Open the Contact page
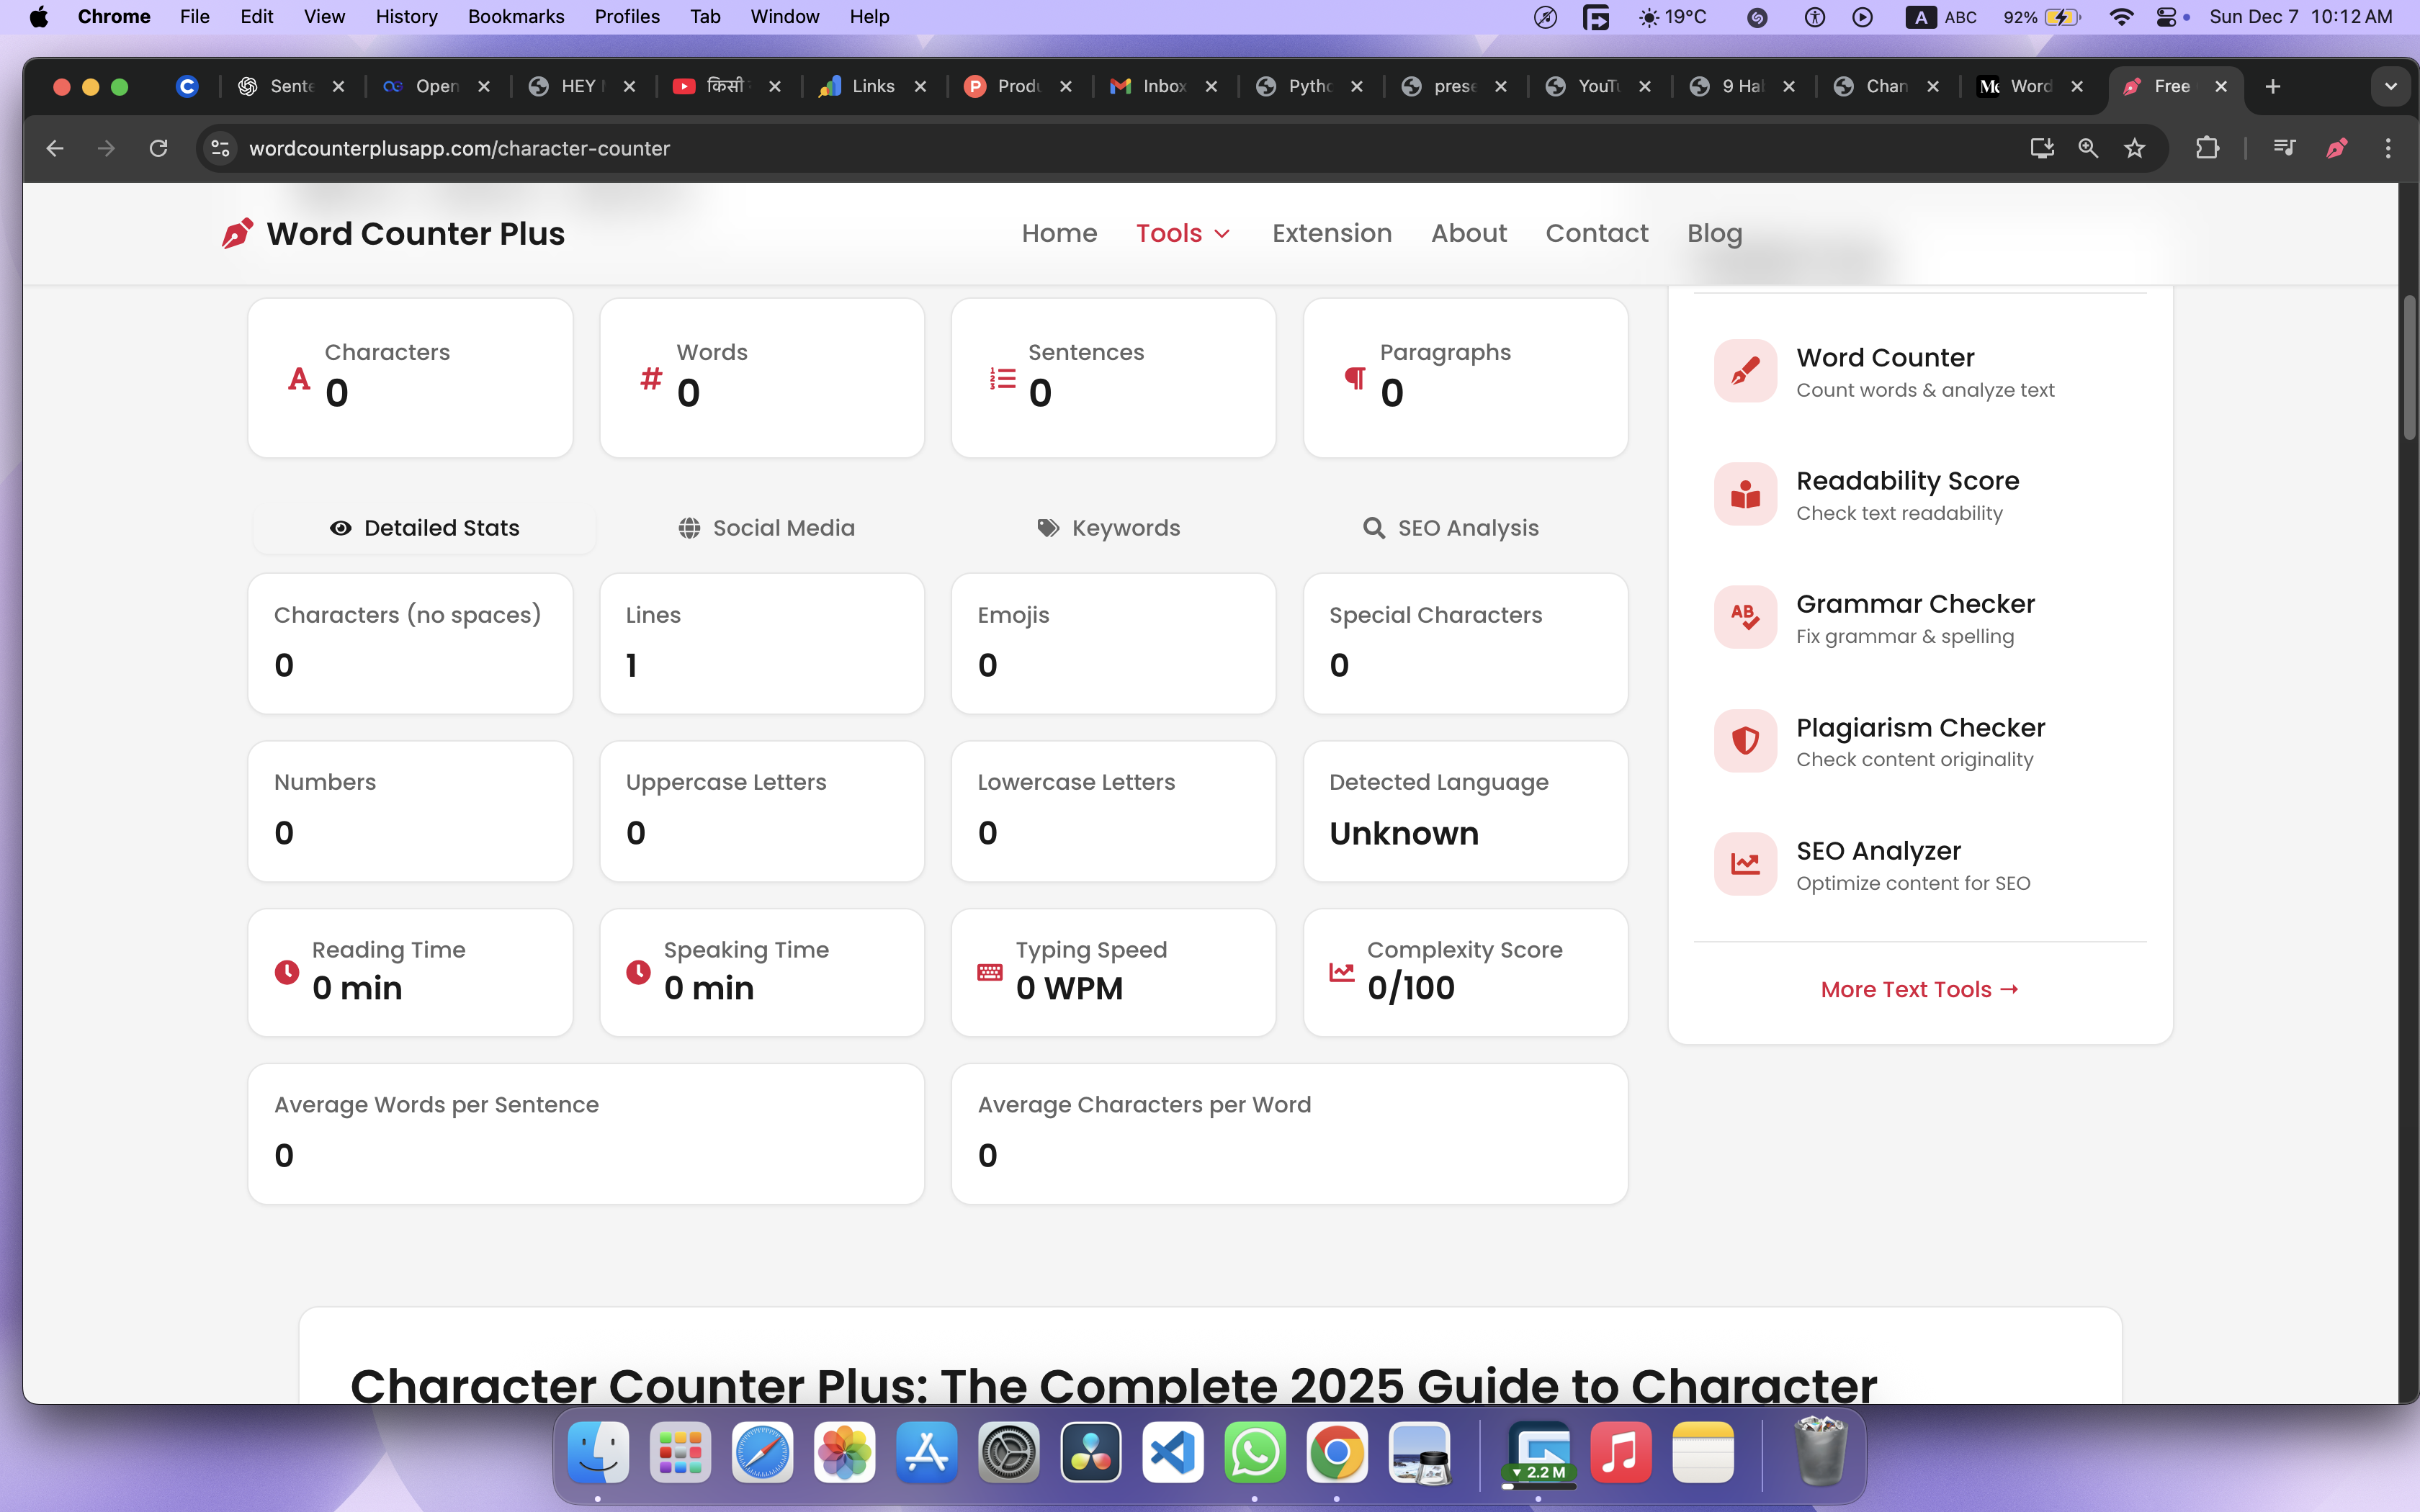 [x=1596, y=233]
